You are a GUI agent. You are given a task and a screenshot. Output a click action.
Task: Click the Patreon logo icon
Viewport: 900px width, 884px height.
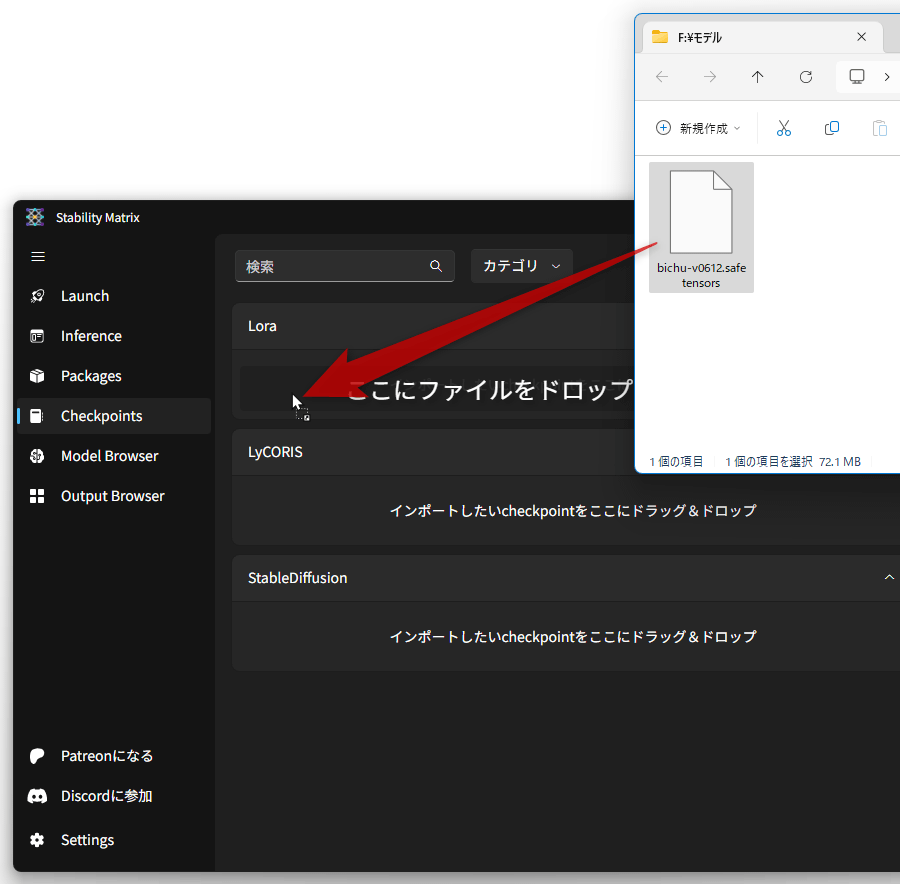pyautogui.click(x=37, y=756)
